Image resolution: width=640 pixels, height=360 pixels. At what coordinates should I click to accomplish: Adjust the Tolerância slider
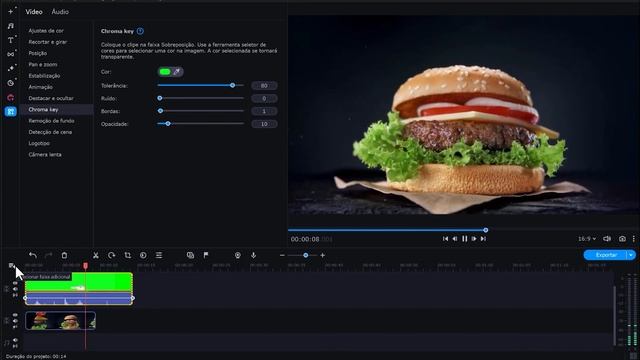200,85
